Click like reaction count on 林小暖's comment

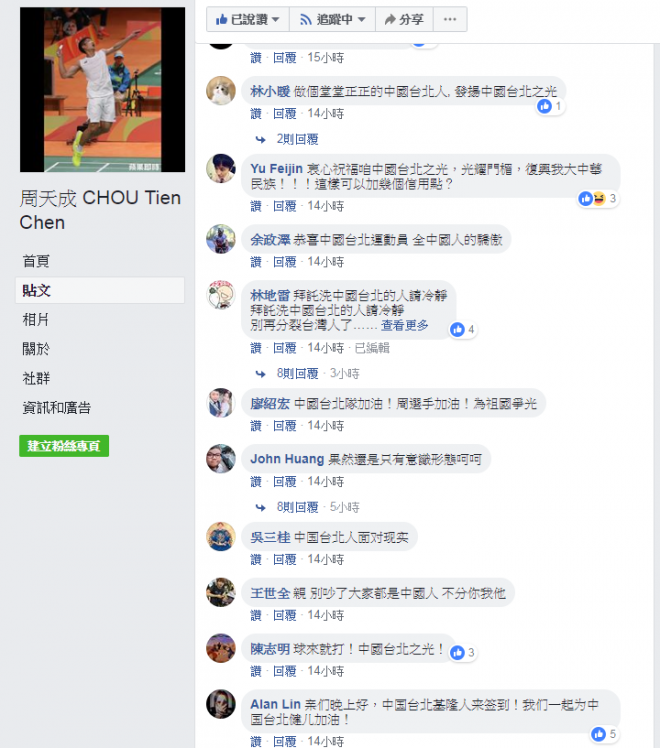pos(550,106)
